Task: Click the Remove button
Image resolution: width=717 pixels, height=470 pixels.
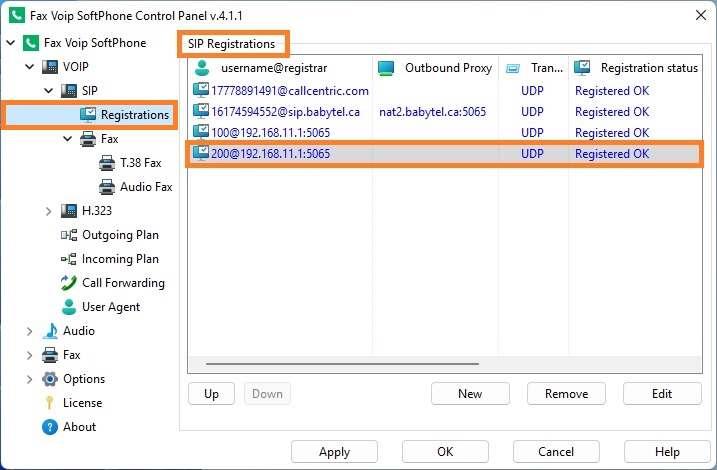Action: coord(566,394)
